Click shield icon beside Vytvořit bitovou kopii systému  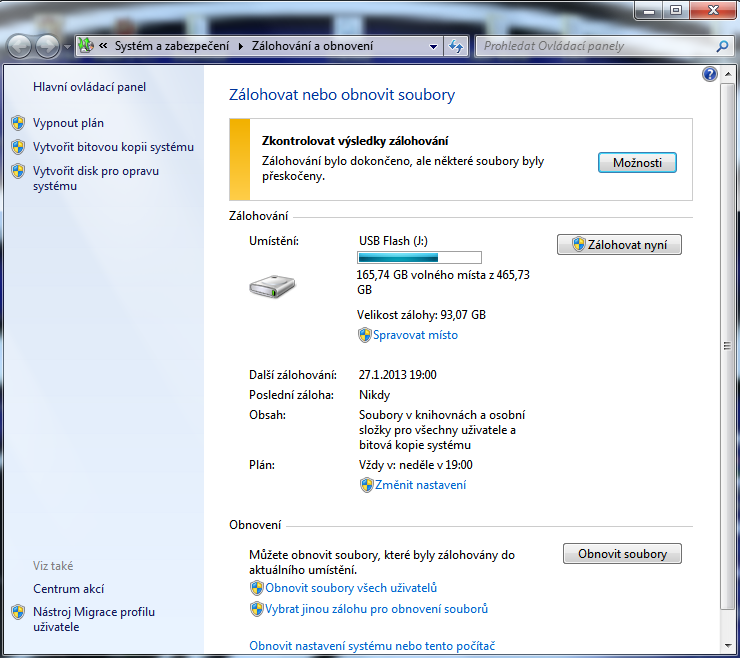18,147
